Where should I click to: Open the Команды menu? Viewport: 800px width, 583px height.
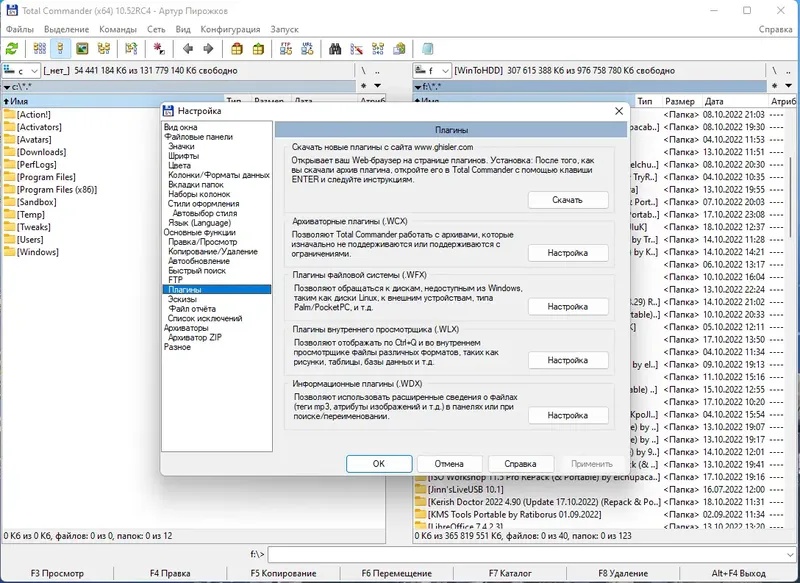[x=118, y=29]
